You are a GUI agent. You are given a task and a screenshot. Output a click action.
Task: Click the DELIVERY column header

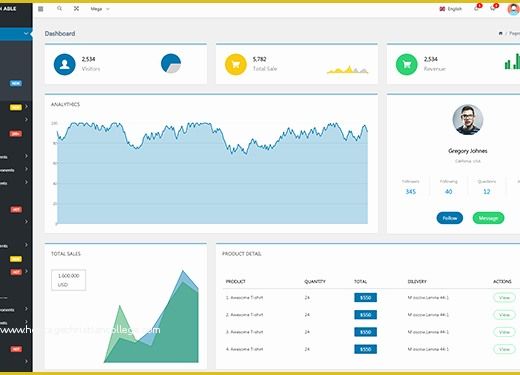pos(417,282)
